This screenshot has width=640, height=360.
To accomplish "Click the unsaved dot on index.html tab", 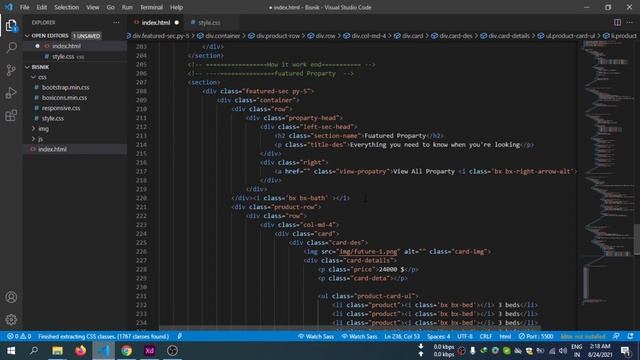I will [177, 22].
